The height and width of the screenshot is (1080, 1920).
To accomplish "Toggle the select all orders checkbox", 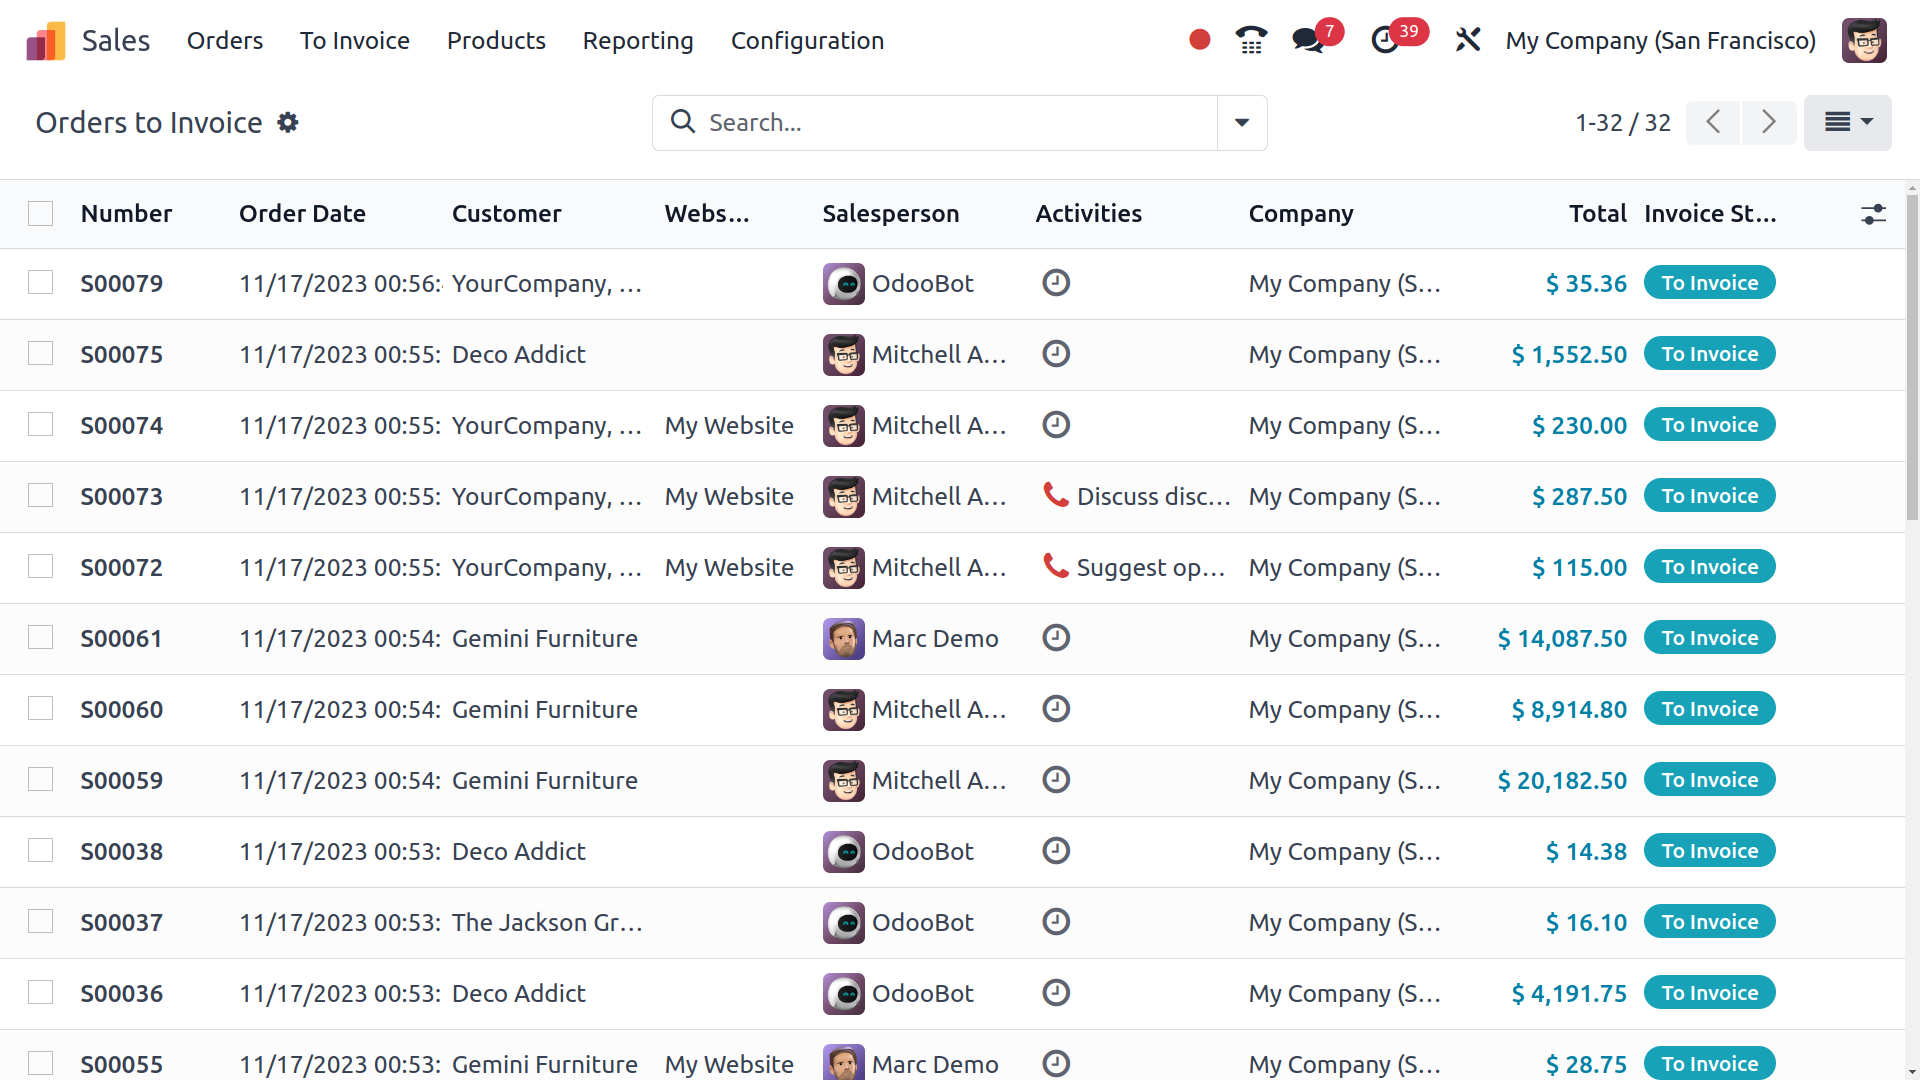I will point(41,214).
